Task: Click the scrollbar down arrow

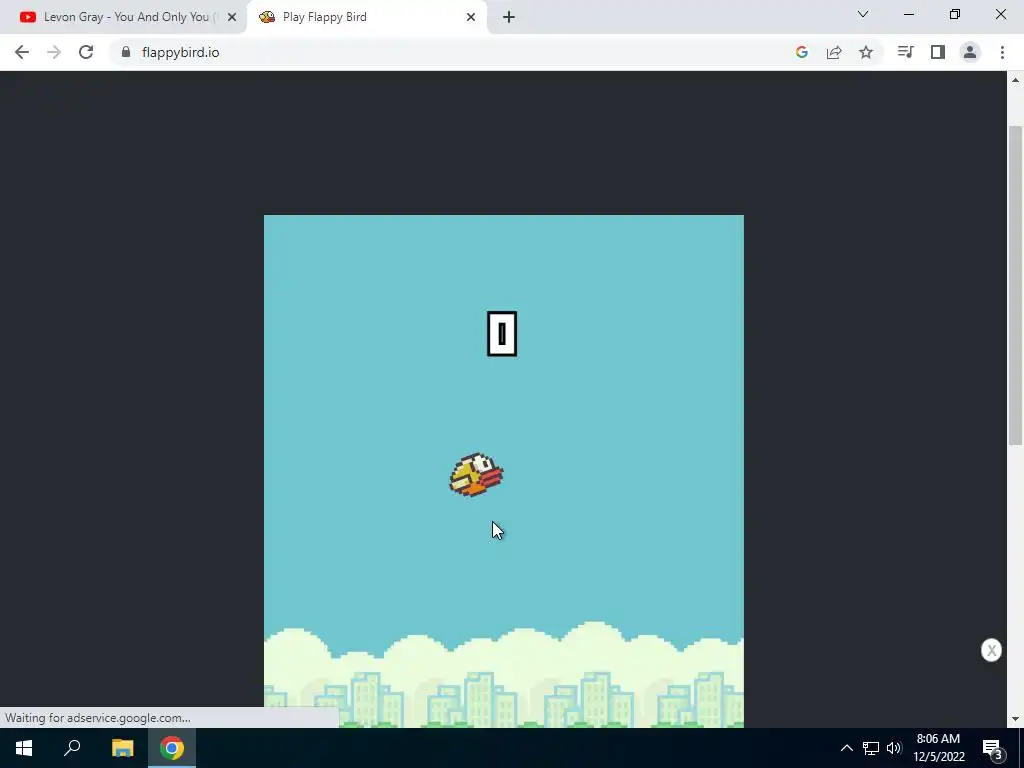Action: (1015, 719)
